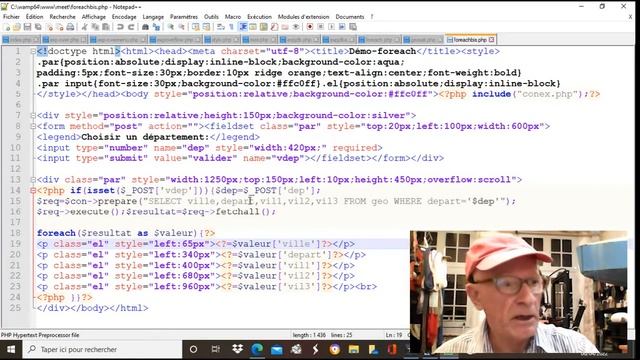This screenshot has width=640, height=360.
Task: Play back the recorded macro
Action: tap(331, 27)
